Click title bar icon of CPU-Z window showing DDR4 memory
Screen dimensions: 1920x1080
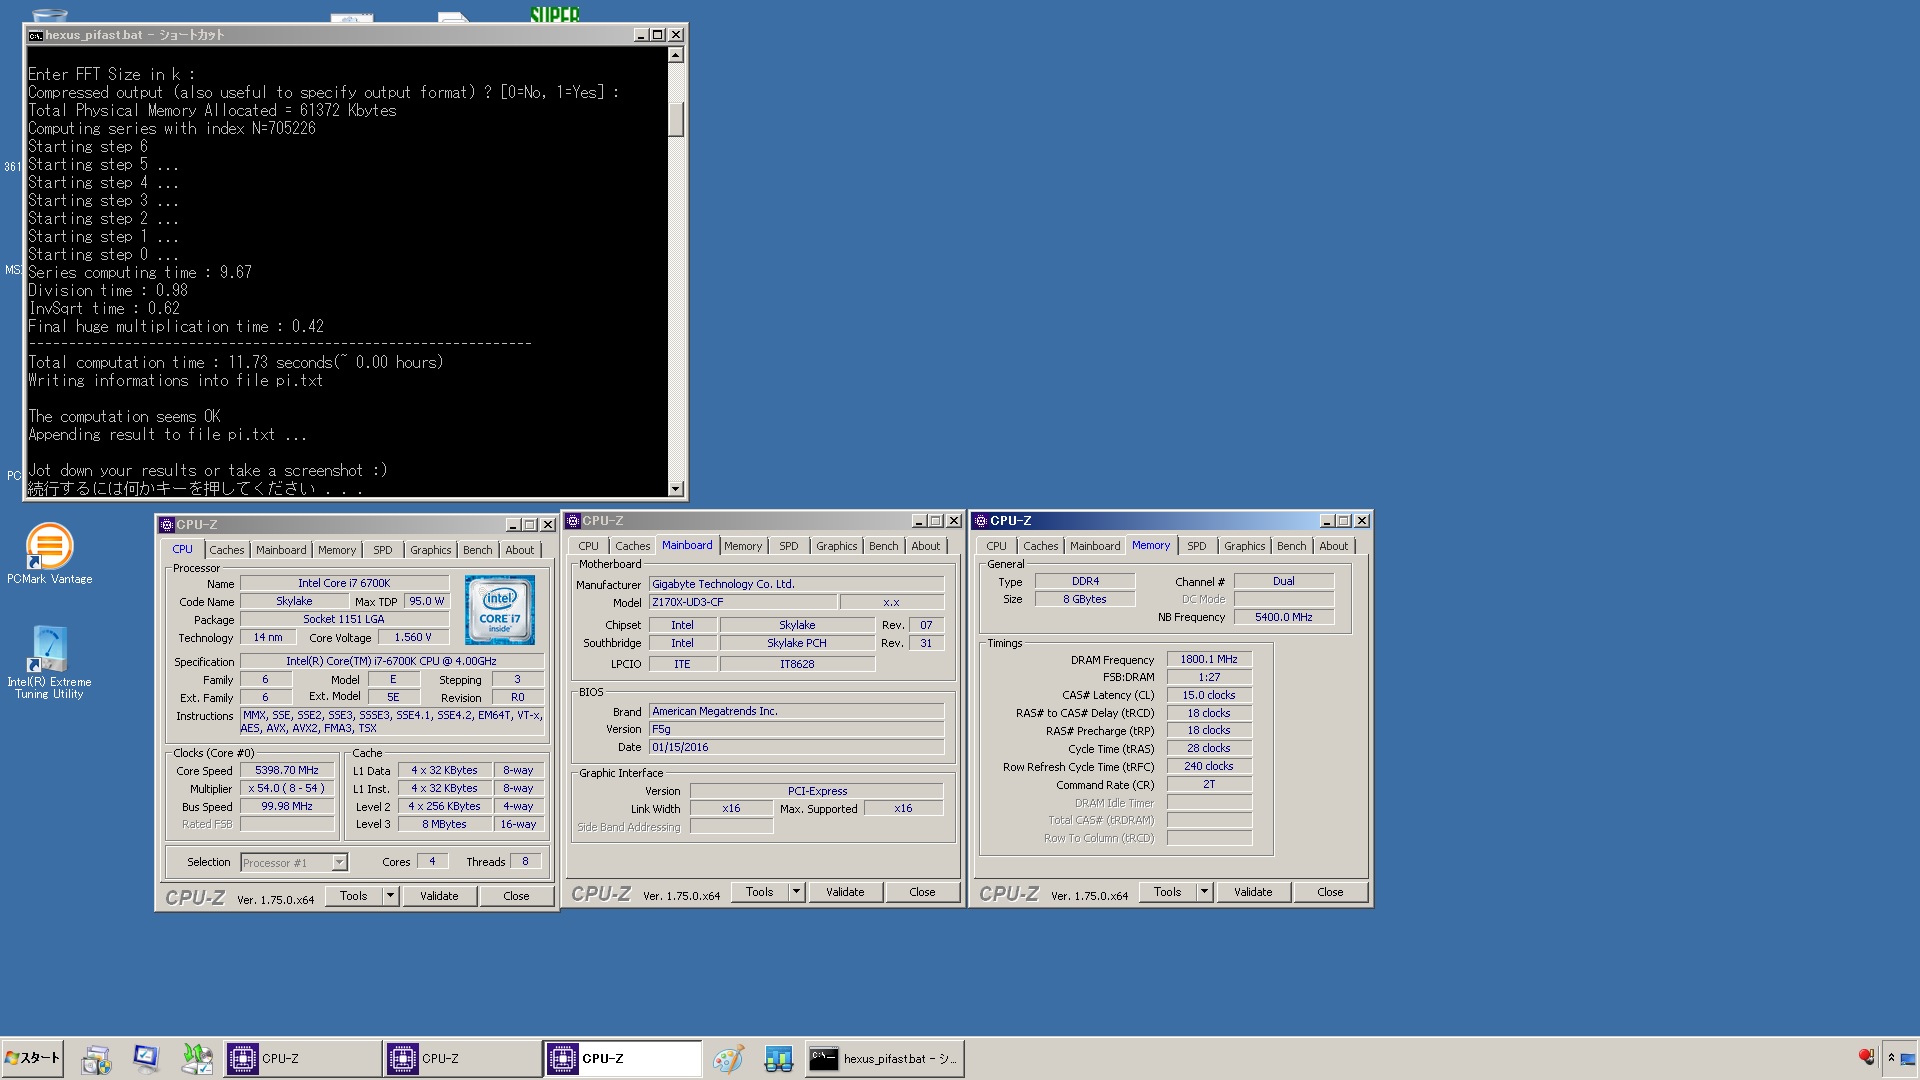pos(981,521)
